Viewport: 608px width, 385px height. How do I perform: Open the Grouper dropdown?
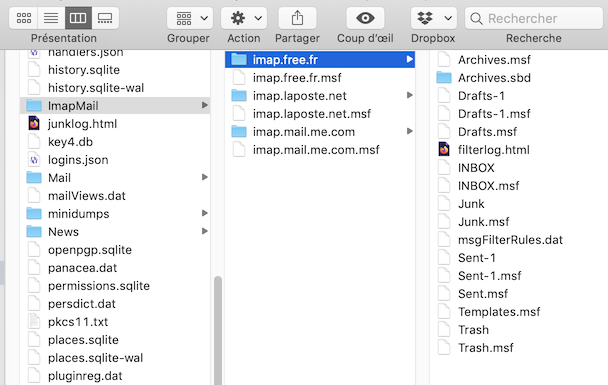190,18
